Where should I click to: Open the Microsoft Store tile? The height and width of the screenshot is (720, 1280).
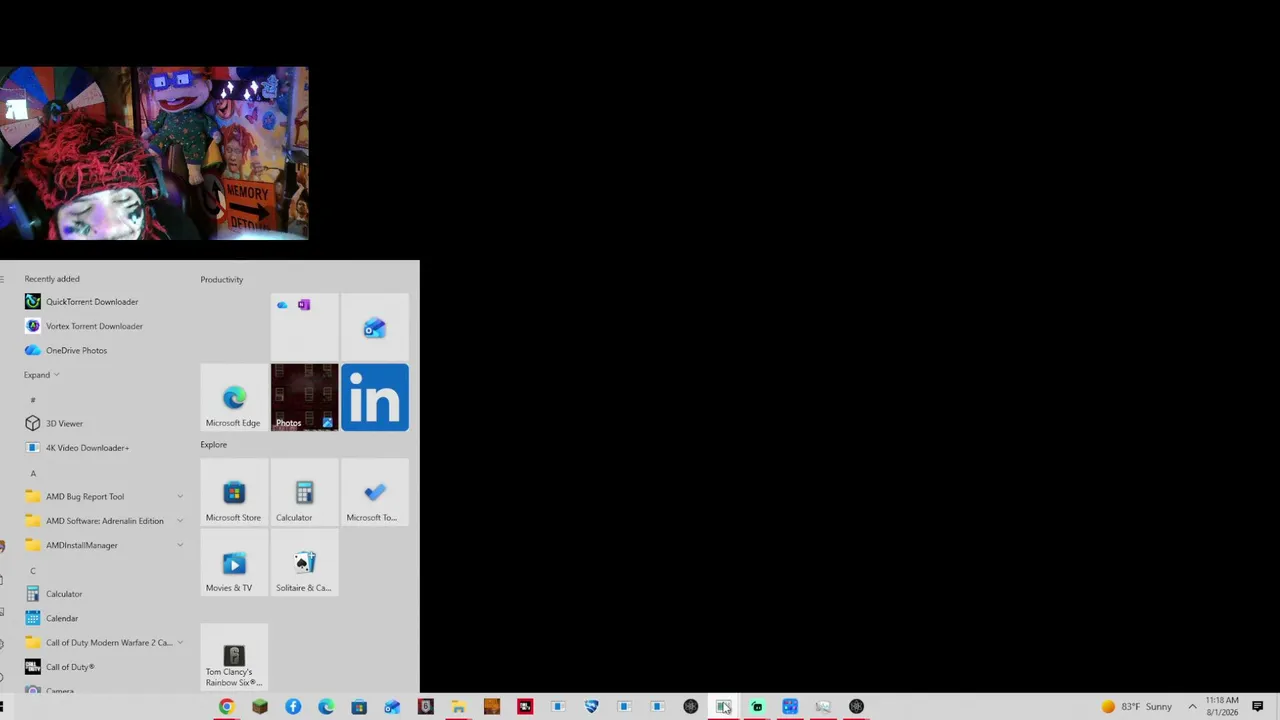[x=234, y=492]
